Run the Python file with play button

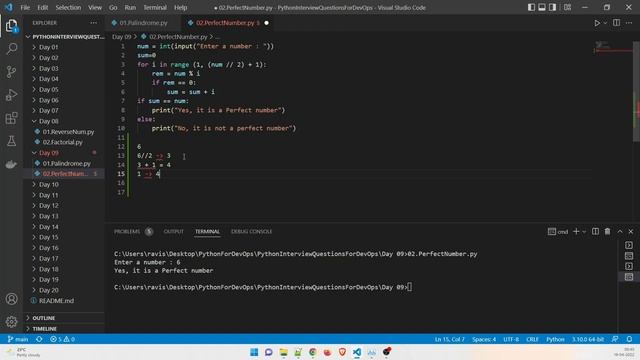[x=597, y=23]
